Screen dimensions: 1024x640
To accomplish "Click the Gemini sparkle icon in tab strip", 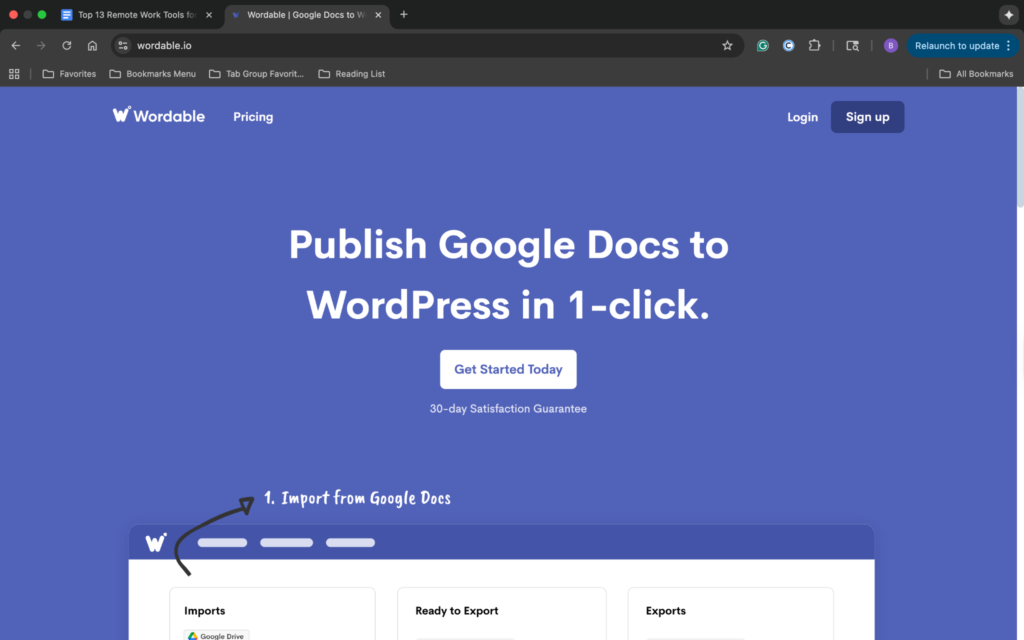I will click(x=1008, y=14).
